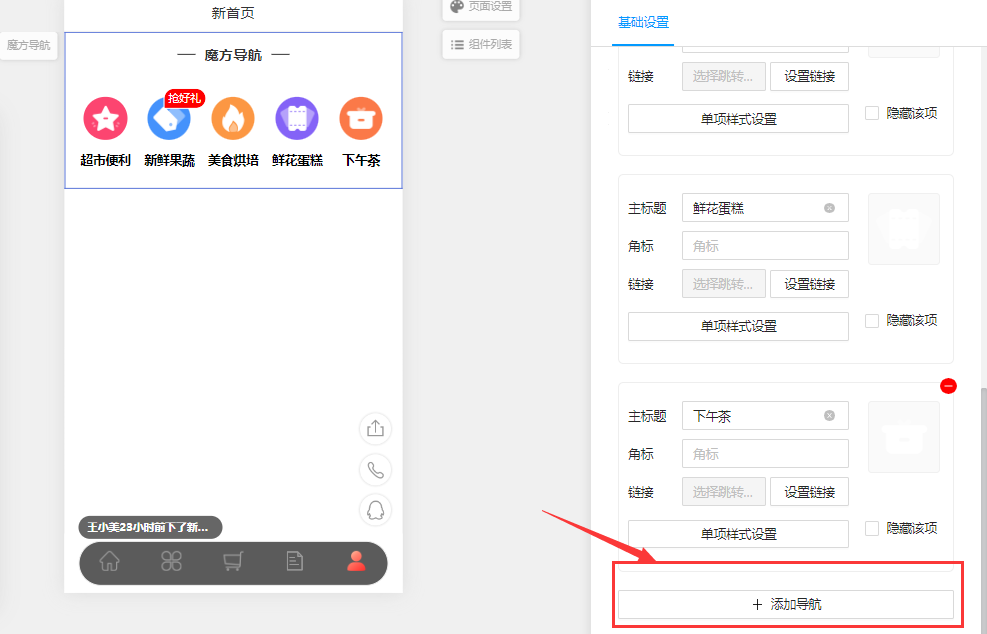Click the 超市便利 star icon
987x634 pixels.
coord(105,119)
